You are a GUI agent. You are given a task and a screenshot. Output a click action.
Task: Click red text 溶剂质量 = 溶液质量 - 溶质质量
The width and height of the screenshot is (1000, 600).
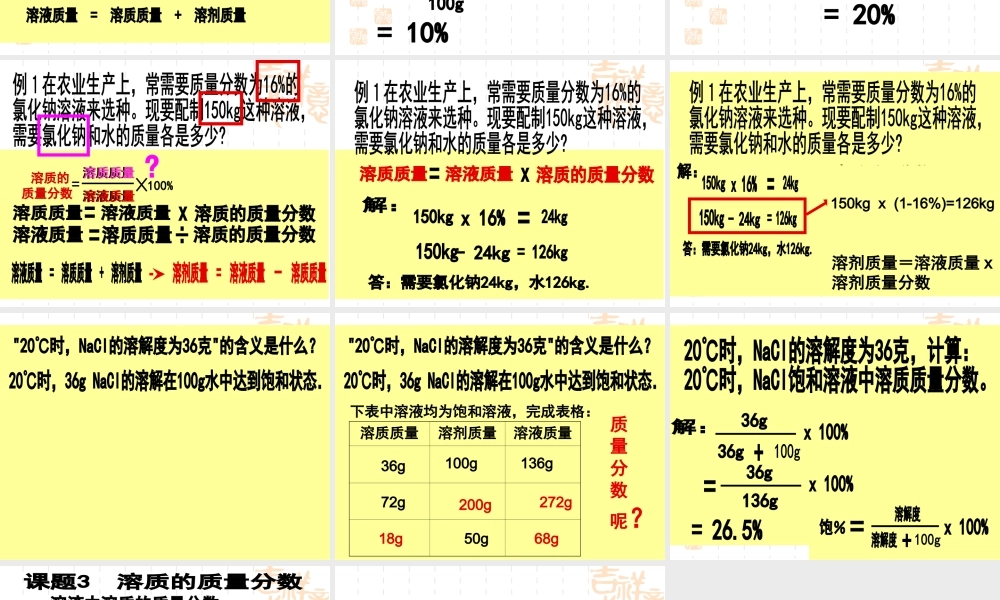[x=249, y=274]
